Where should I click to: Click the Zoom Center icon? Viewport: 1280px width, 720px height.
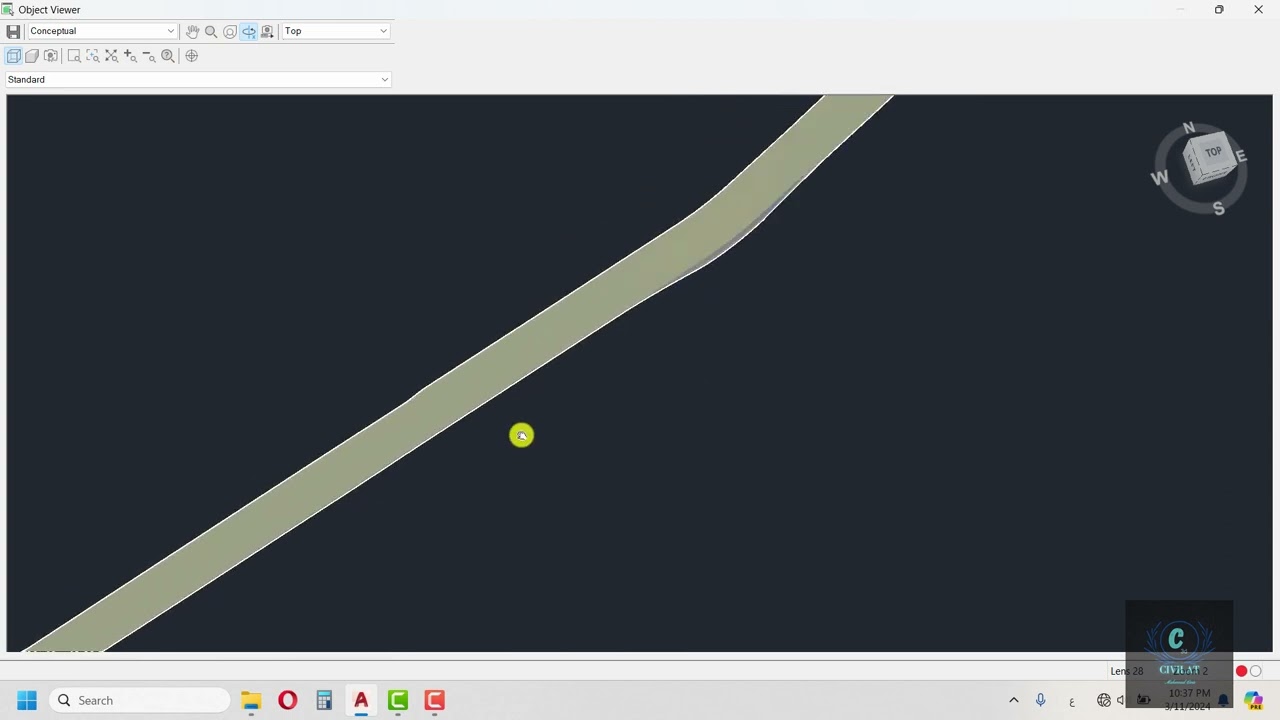93,56
